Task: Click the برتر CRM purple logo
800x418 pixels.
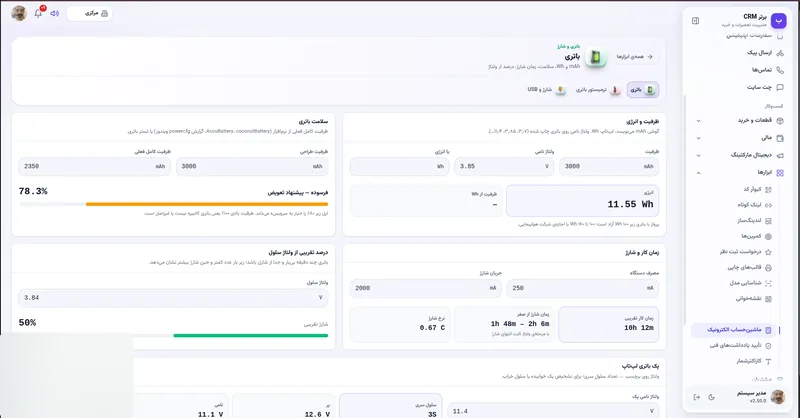Action: point(778,20)
